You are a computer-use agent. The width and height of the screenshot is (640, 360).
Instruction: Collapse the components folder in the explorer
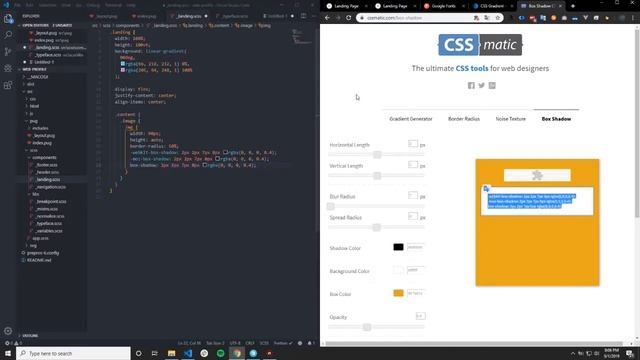[43, 158]
